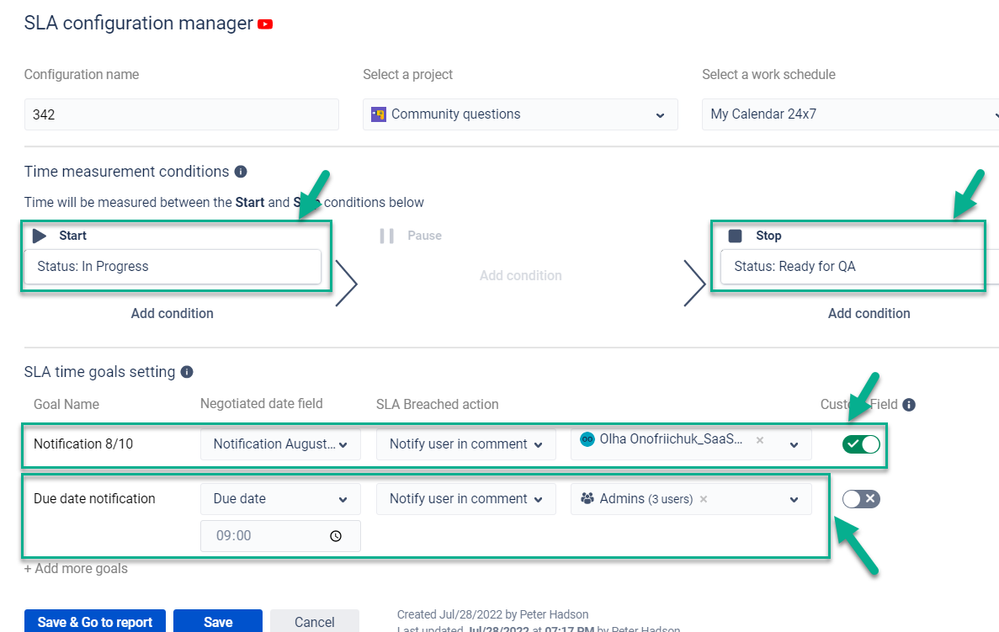The height and width of the screenshot is (632, 999).
Task: Enable the Due date notification toggle
Action: click(861, 499)
